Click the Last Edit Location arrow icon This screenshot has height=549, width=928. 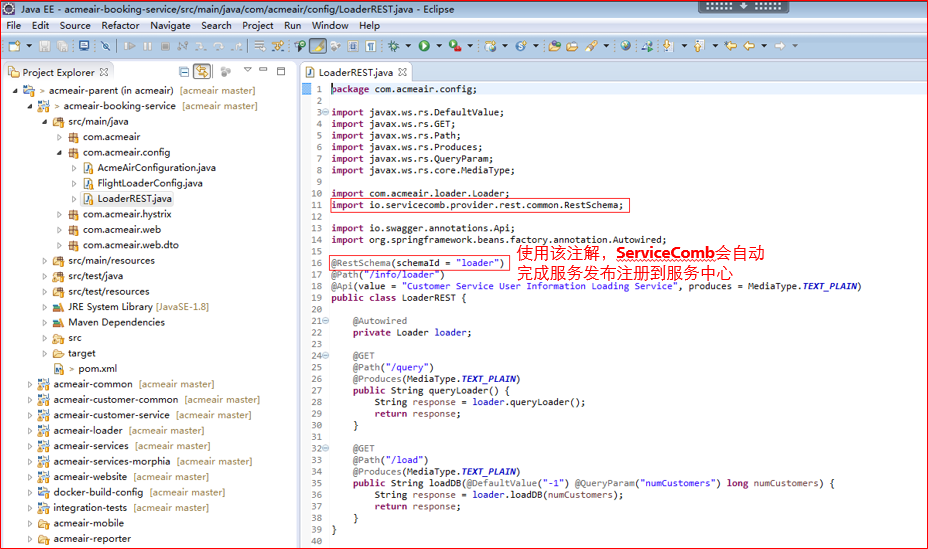pyautogui.click(x=731, y=46)
